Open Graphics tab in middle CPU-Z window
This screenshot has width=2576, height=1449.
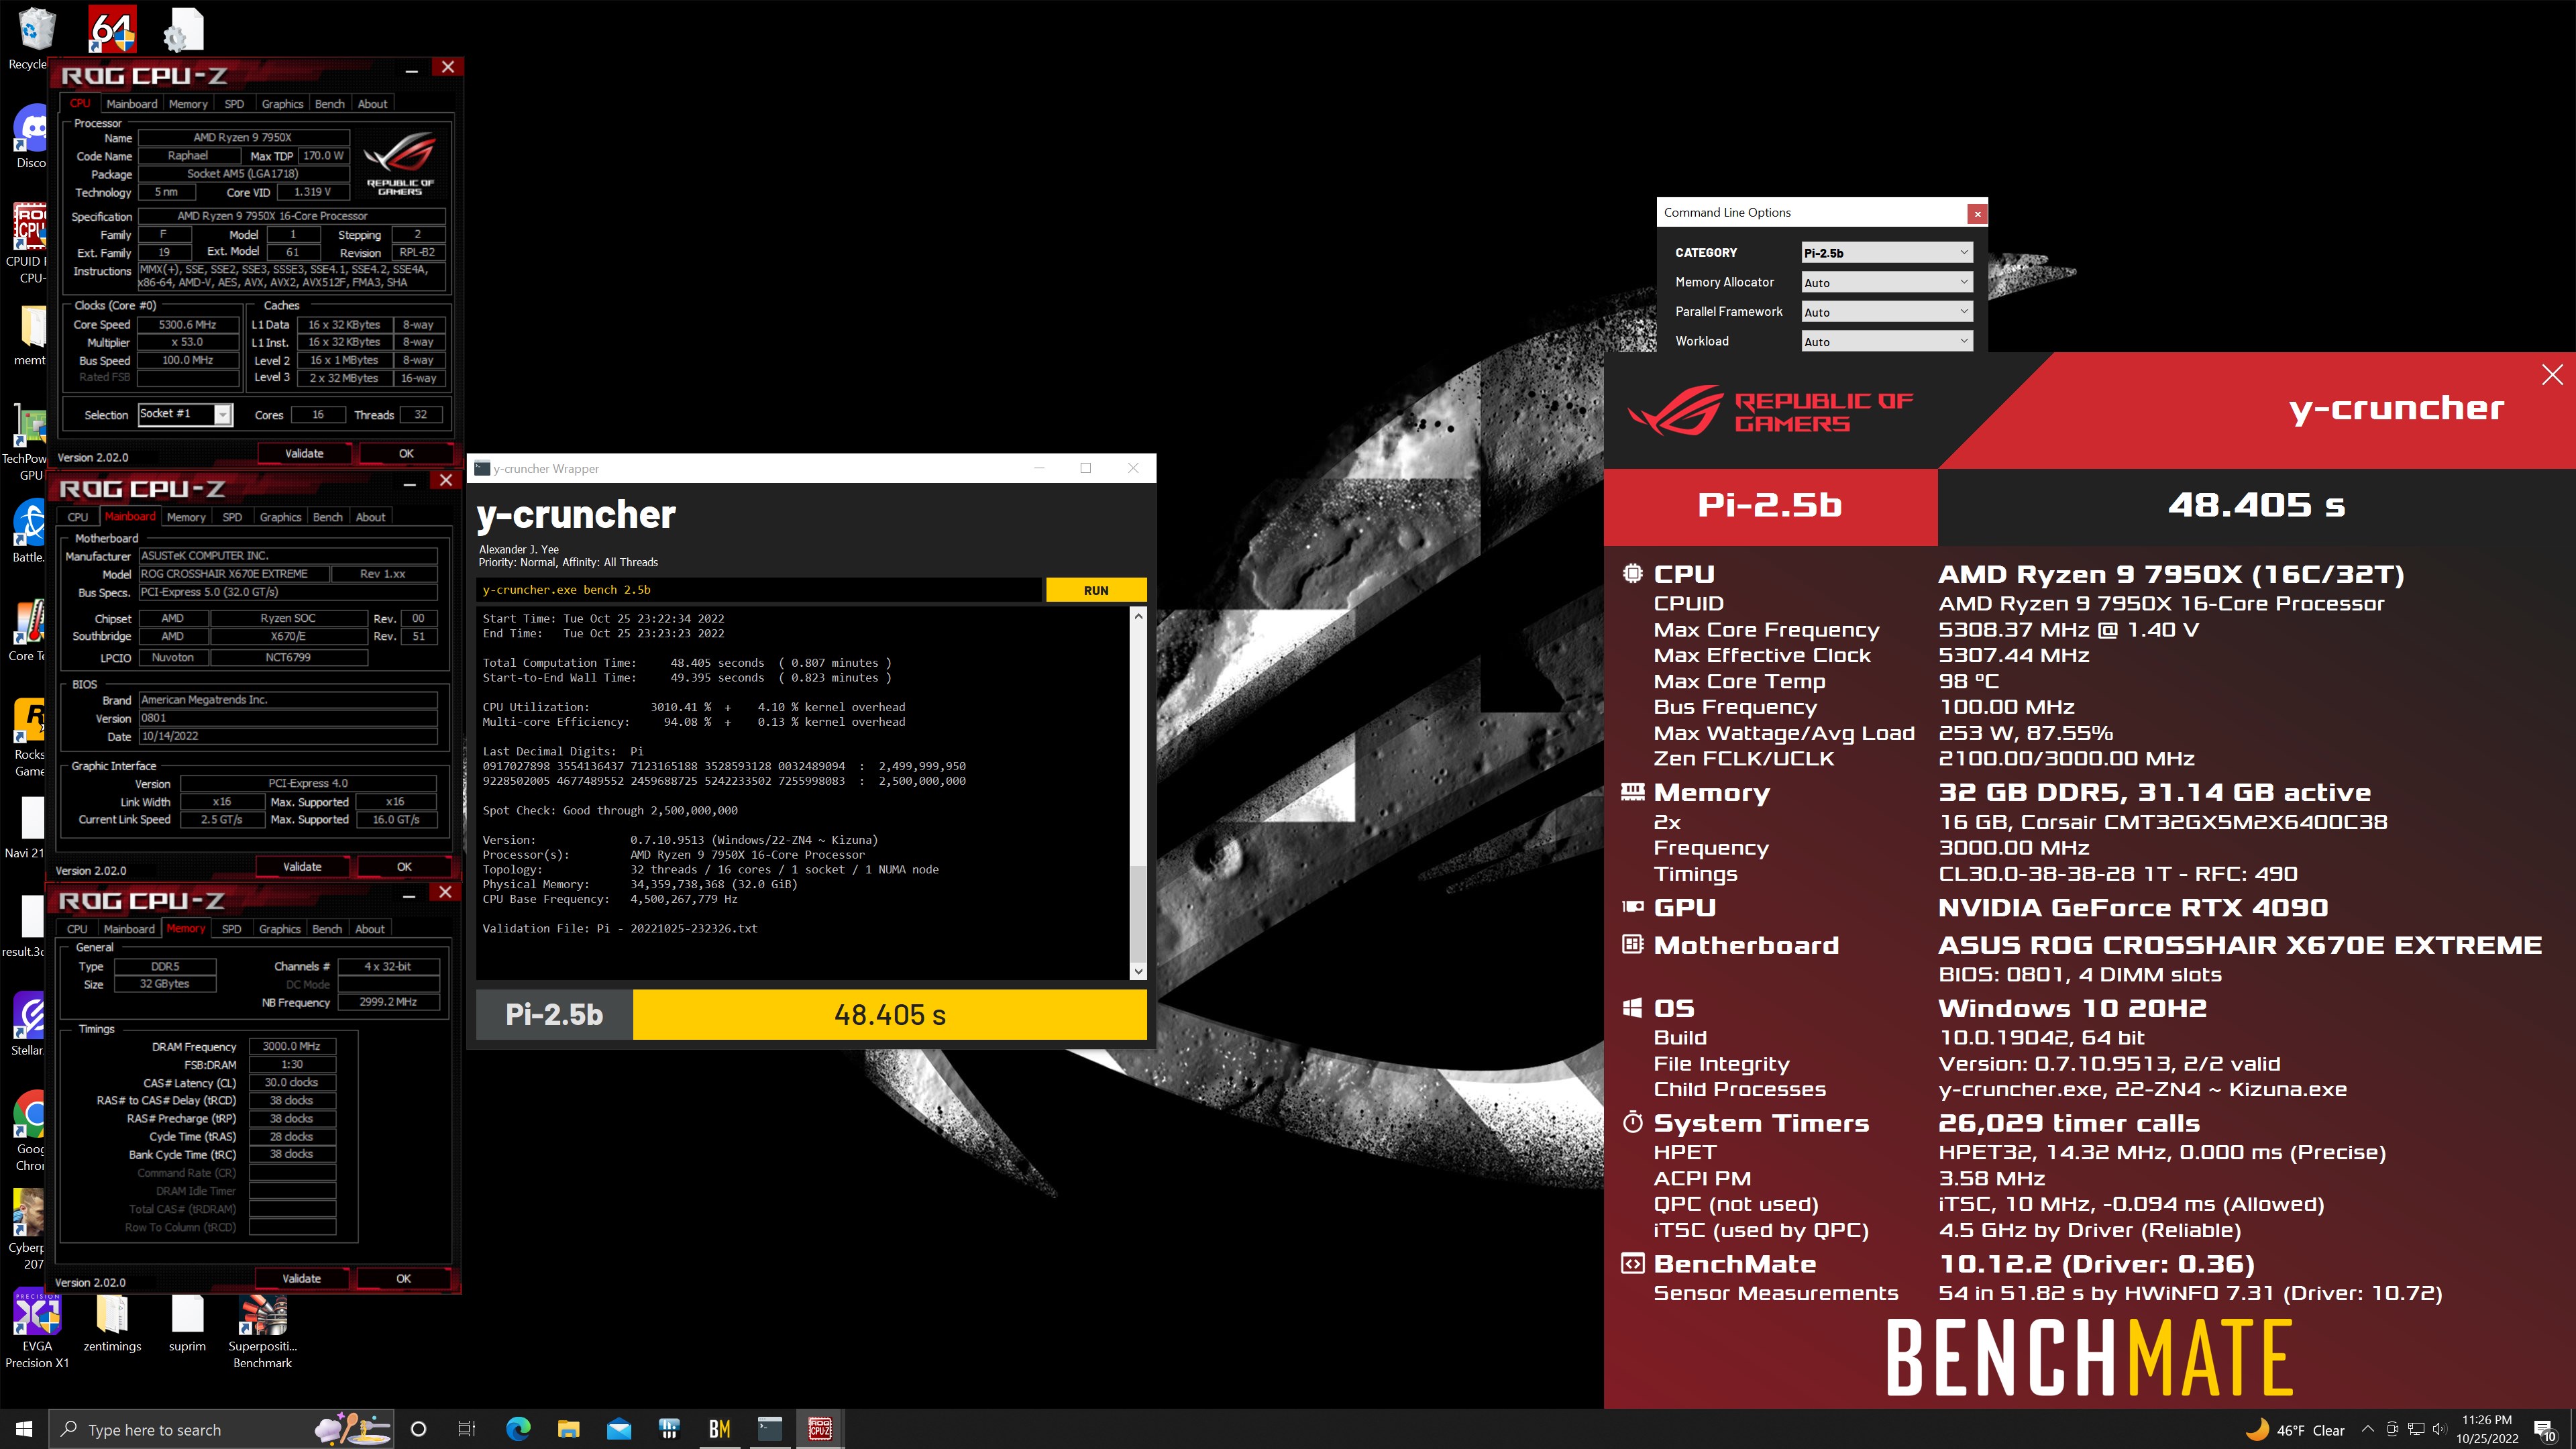coord(280,517)
